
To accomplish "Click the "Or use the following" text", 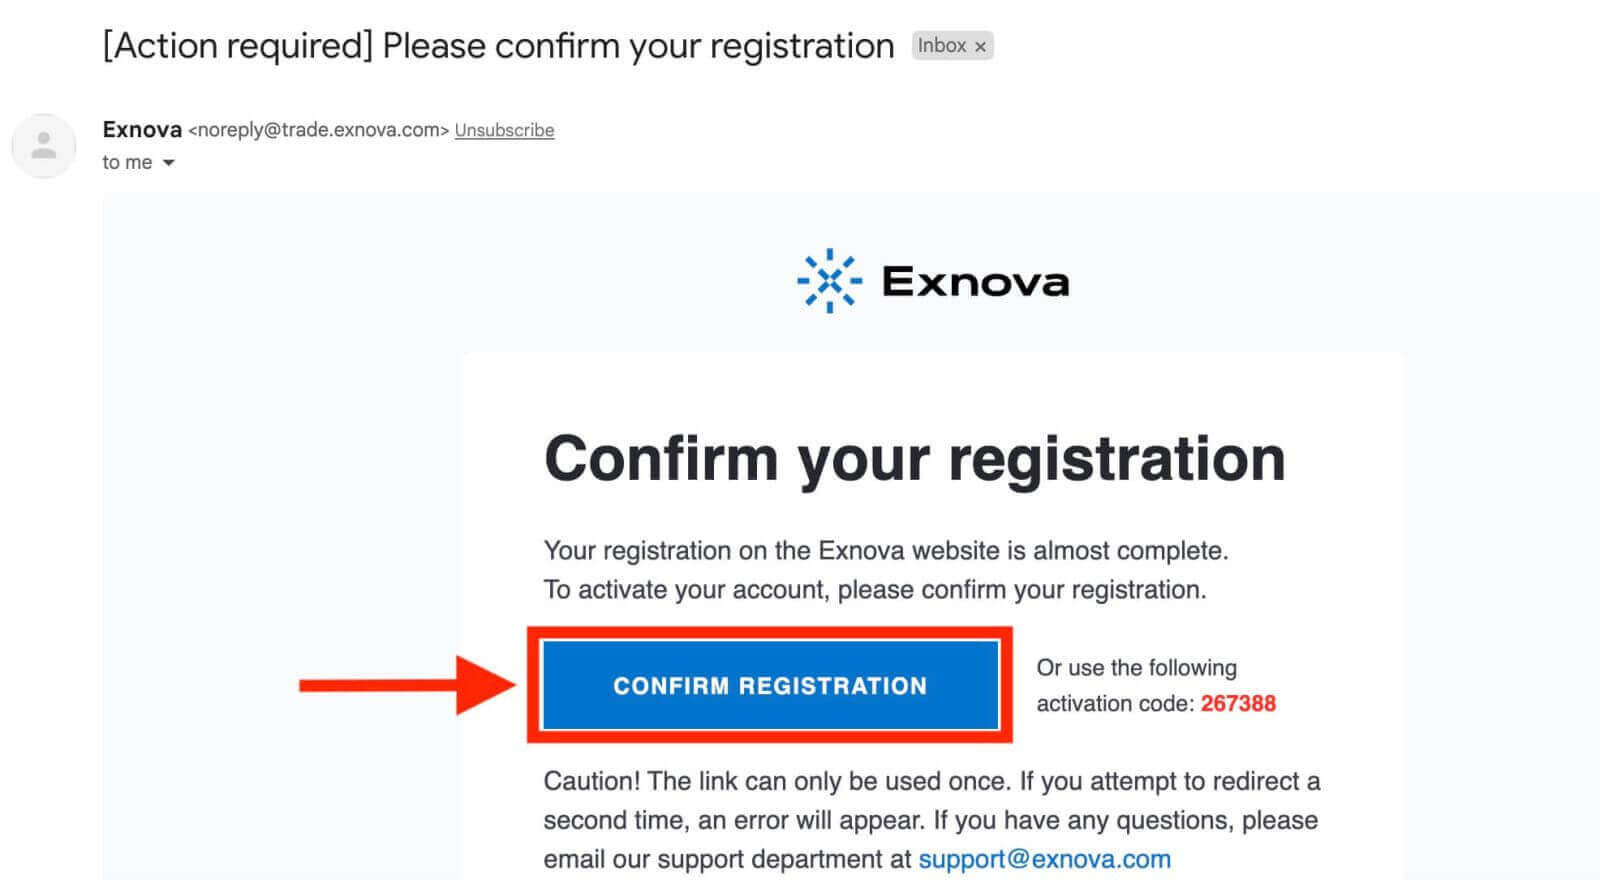I will [x=1136, y=668].
